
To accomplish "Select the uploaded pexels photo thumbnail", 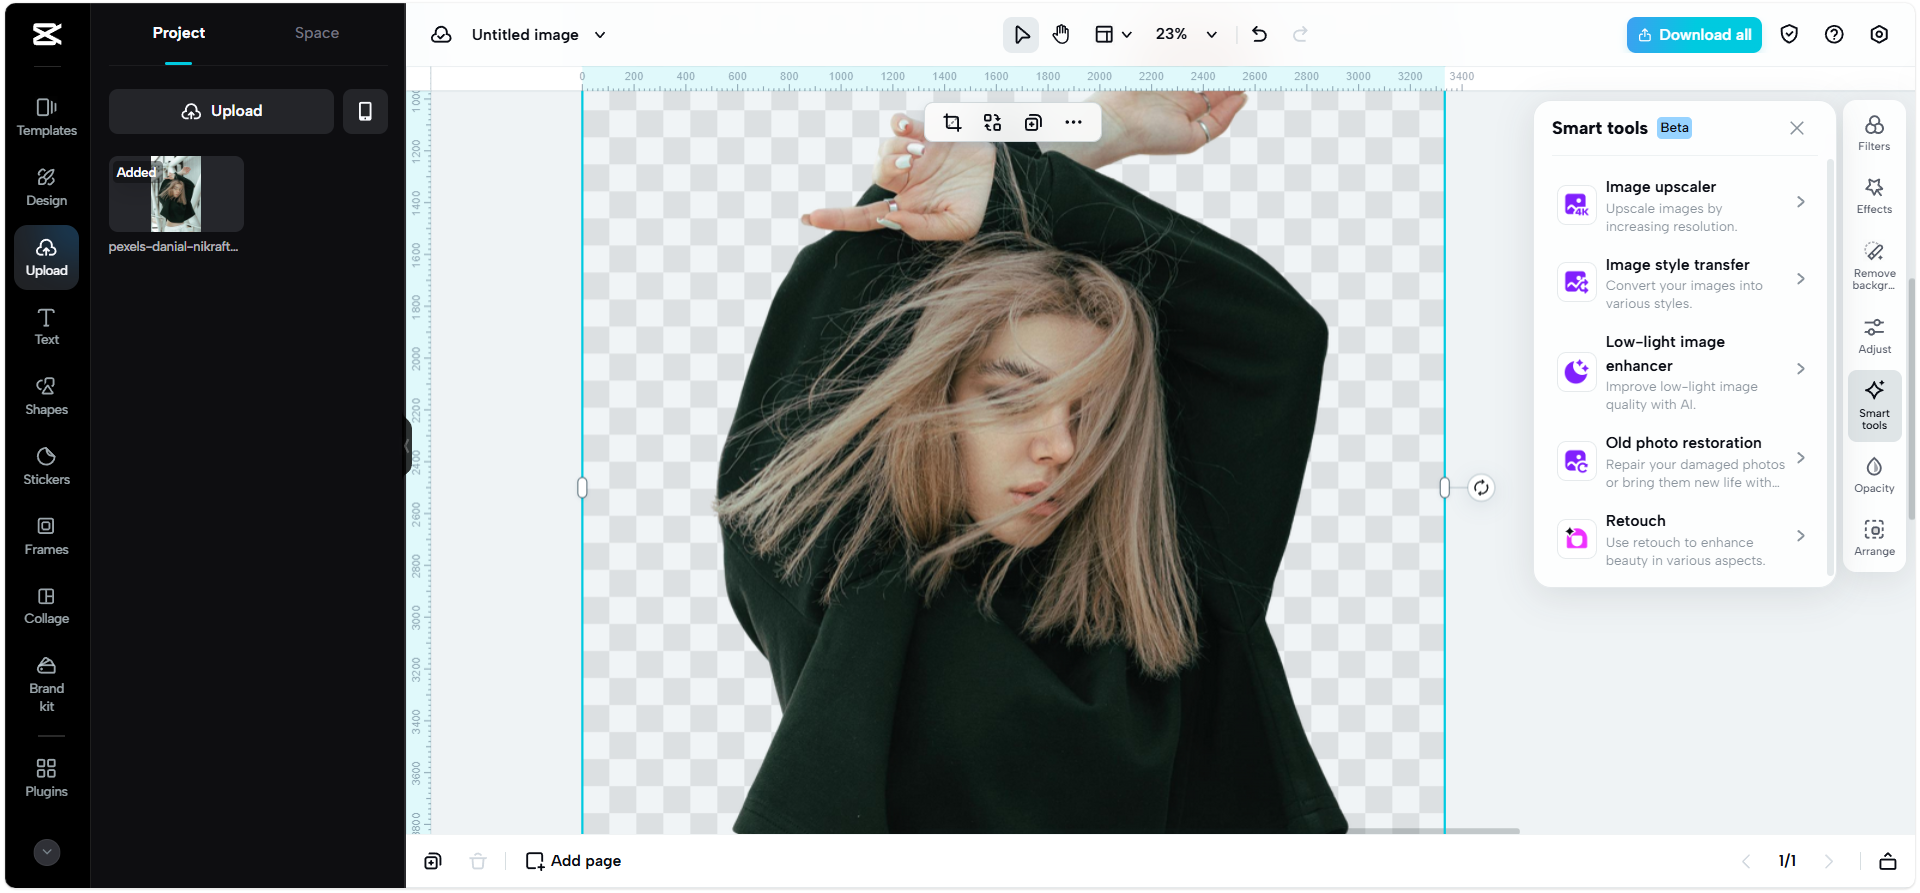I will point(176,194).
